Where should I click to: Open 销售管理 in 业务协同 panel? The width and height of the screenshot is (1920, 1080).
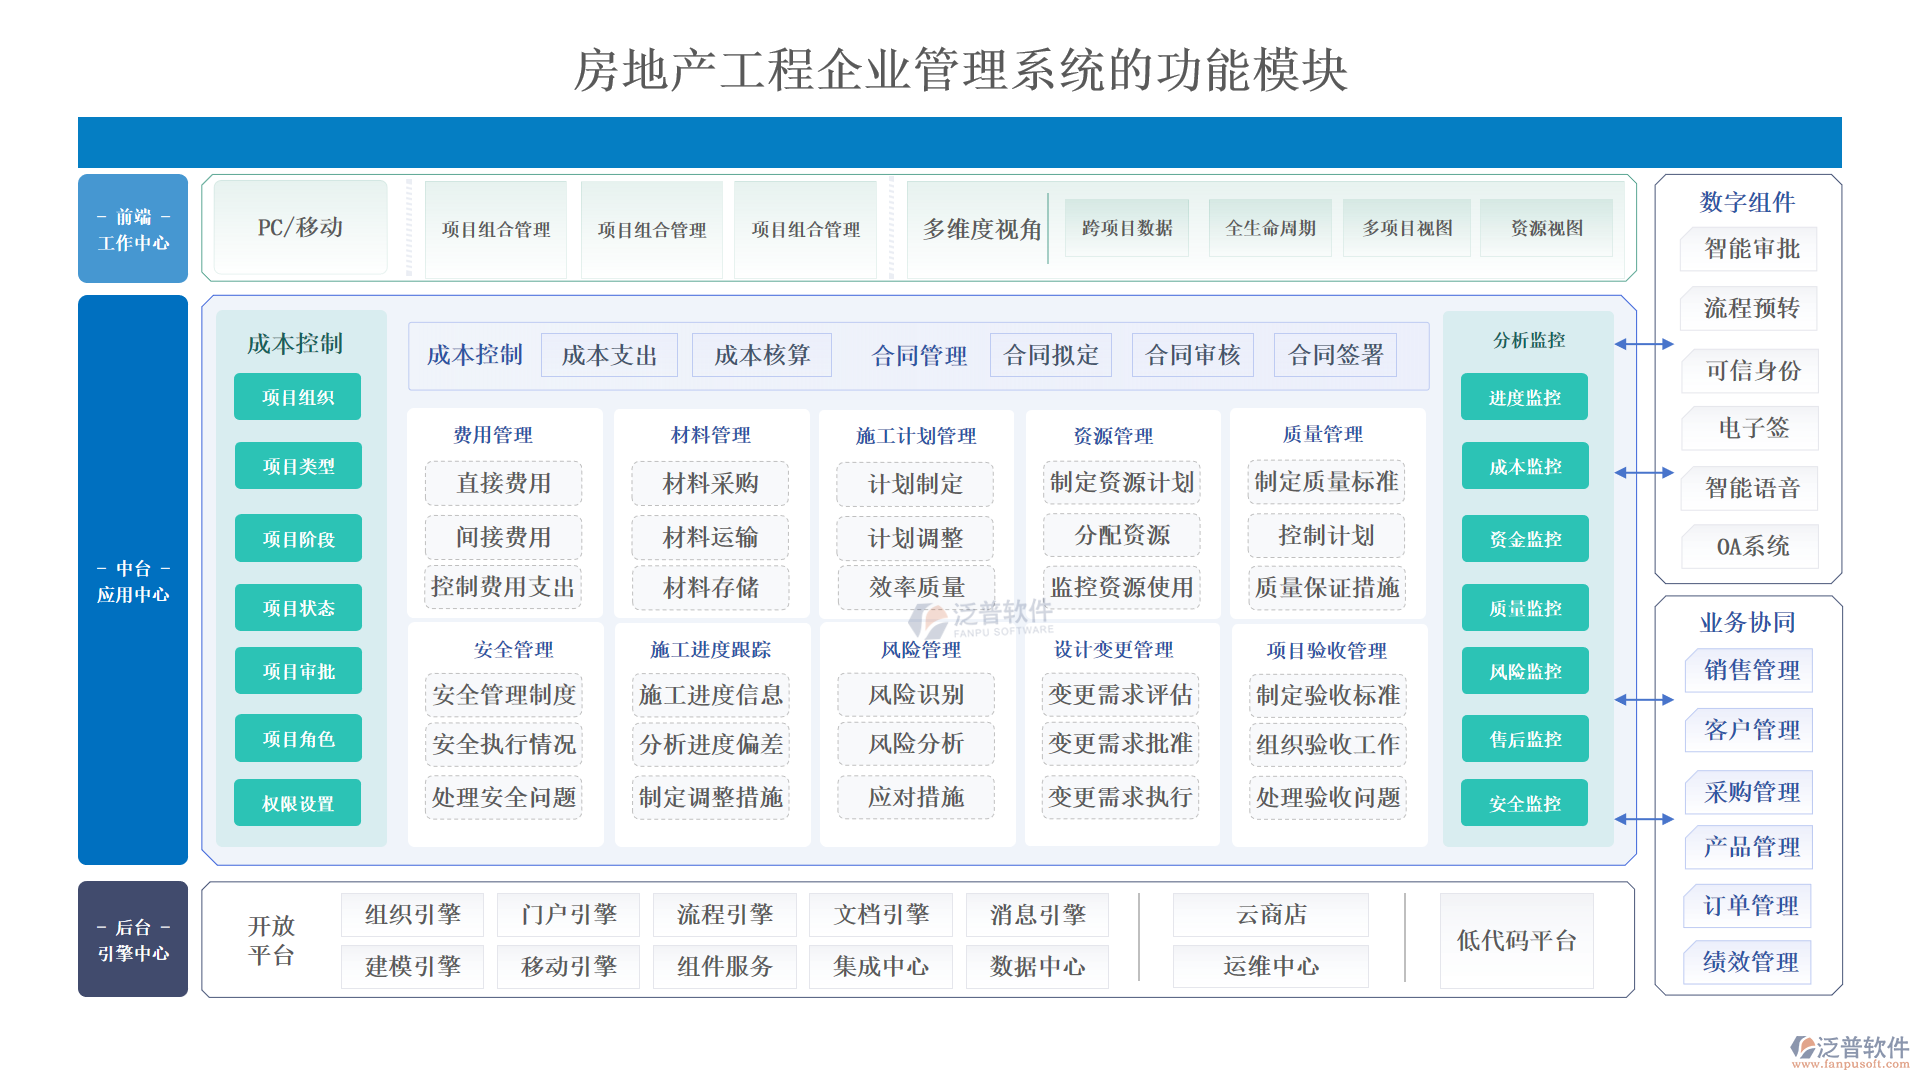tap(1751, 670)
